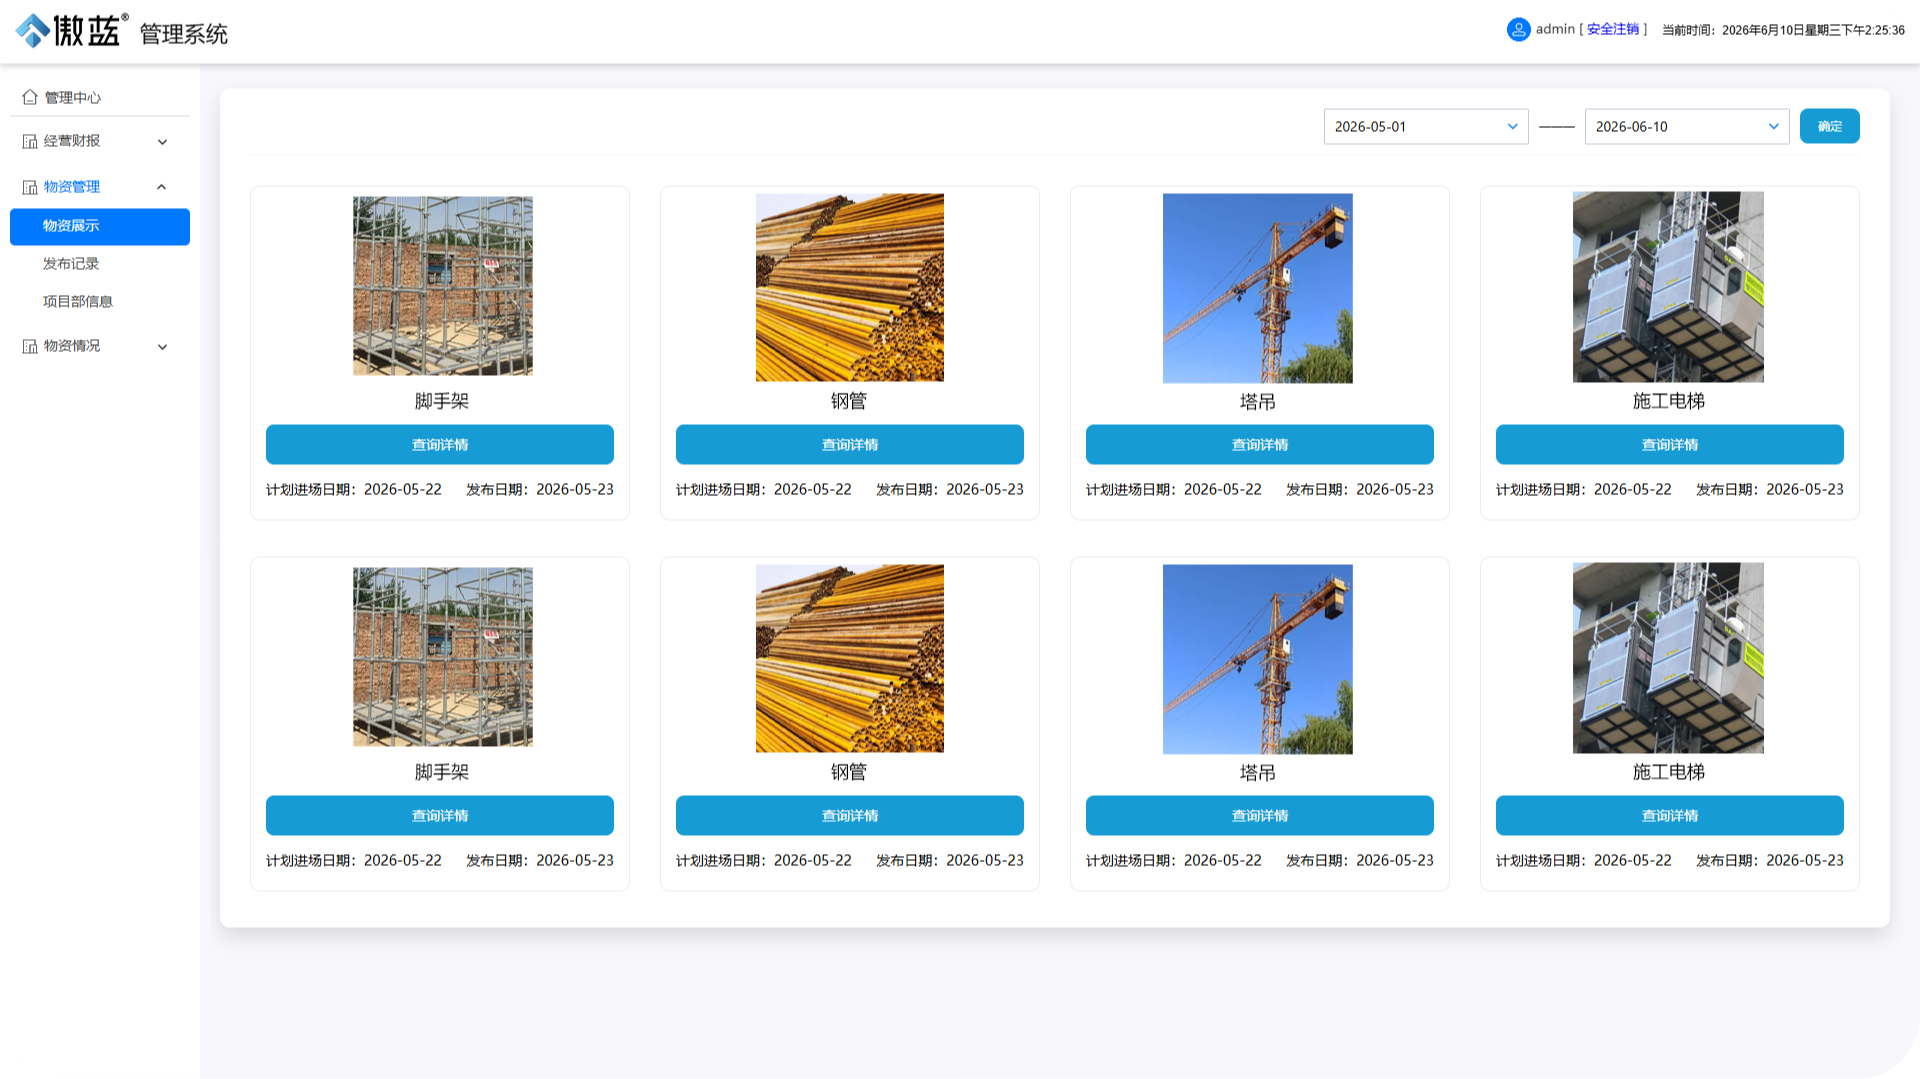Viewport: 1920px width, 1079px height.
Task: Click first-row 施工电梯 elevator photo
Action: click(x=1668, y=287)
